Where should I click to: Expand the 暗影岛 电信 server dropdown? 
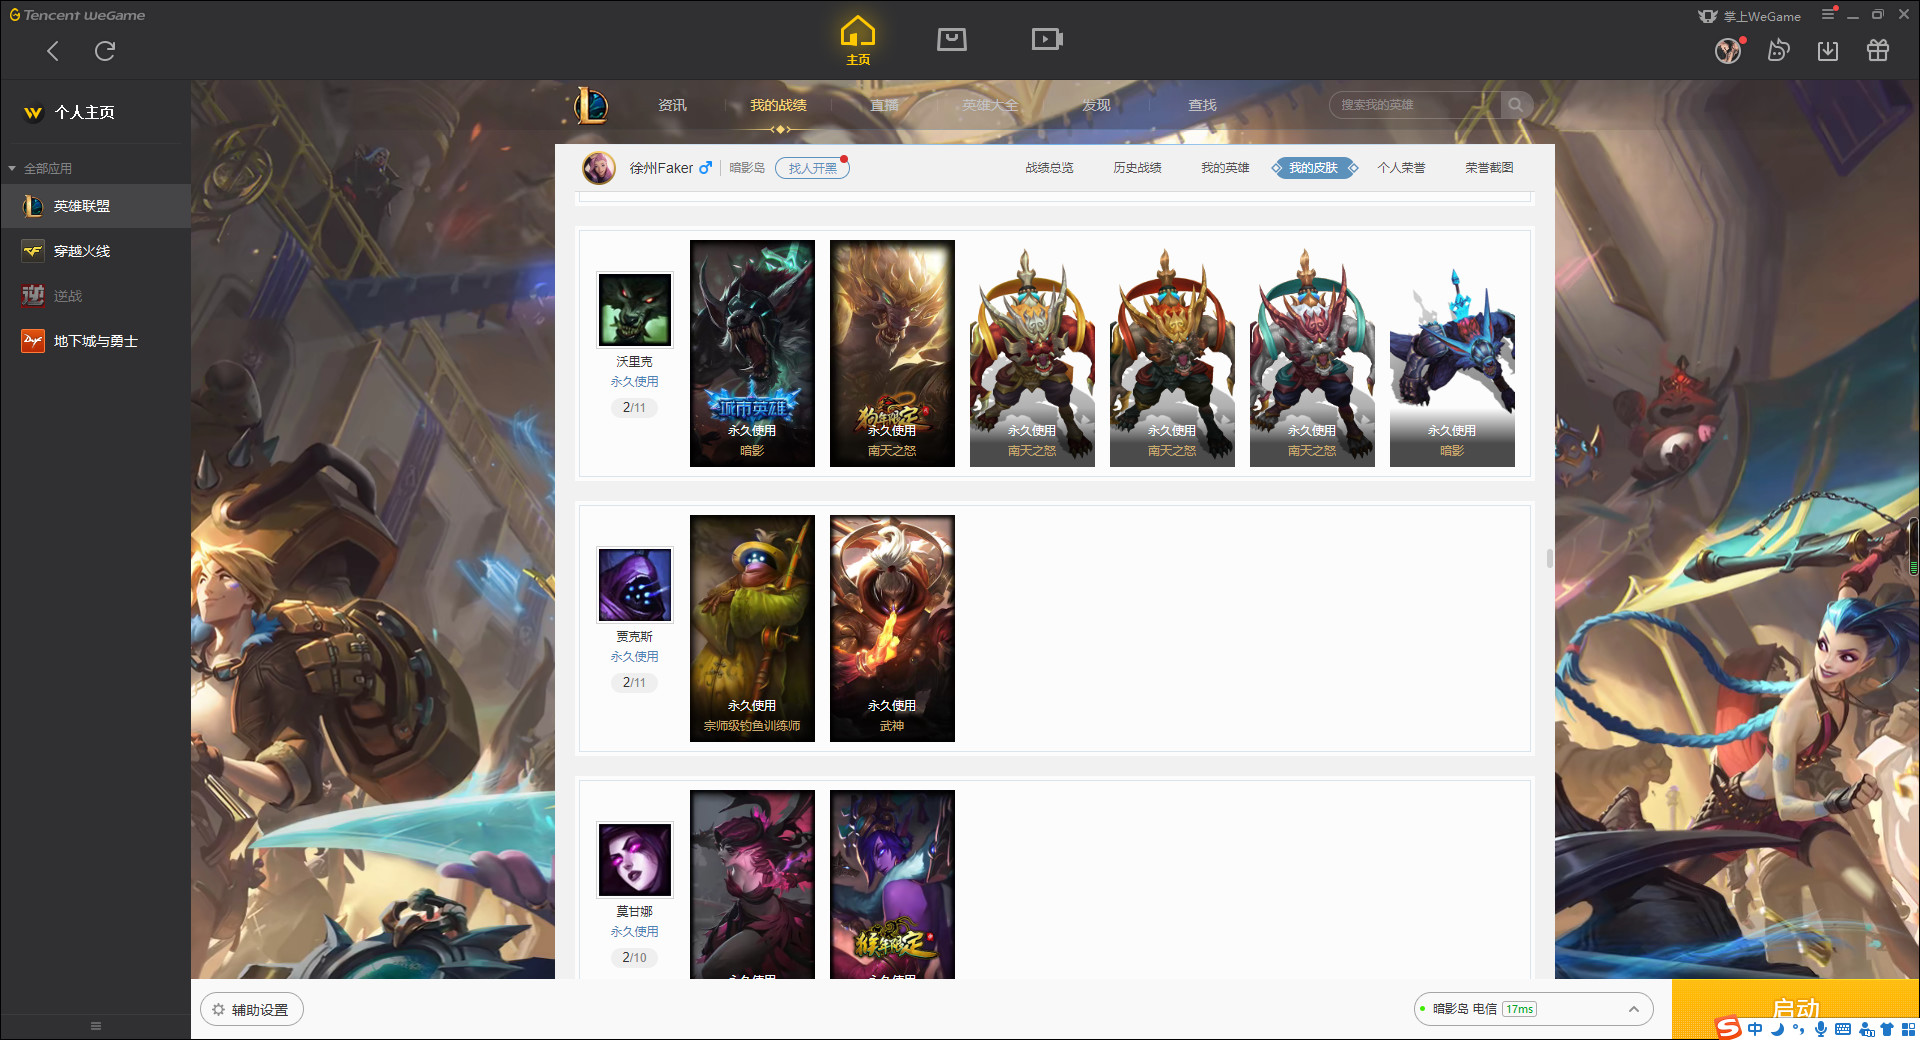1533,1009
